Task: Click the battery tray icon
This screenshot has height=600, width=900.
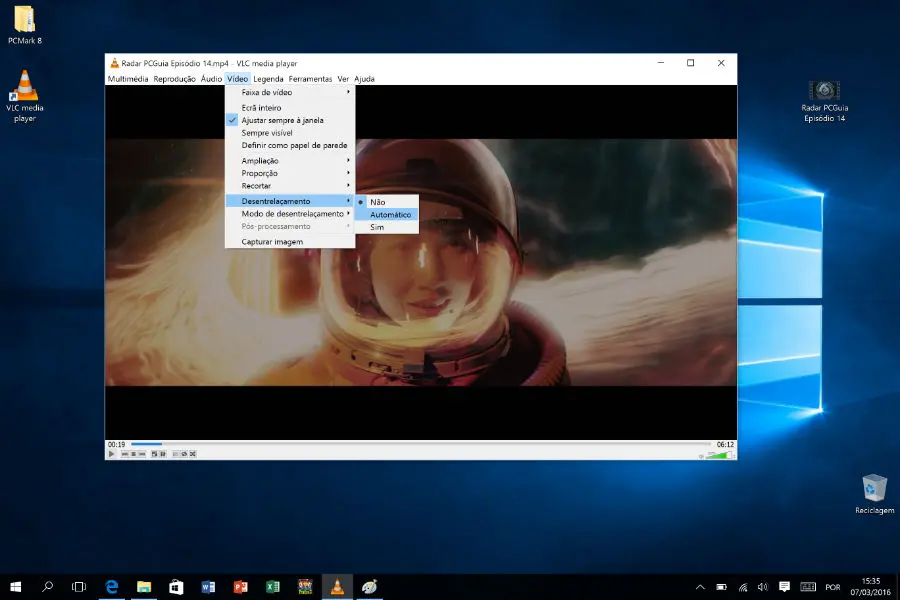Action: tap(721, 587)
